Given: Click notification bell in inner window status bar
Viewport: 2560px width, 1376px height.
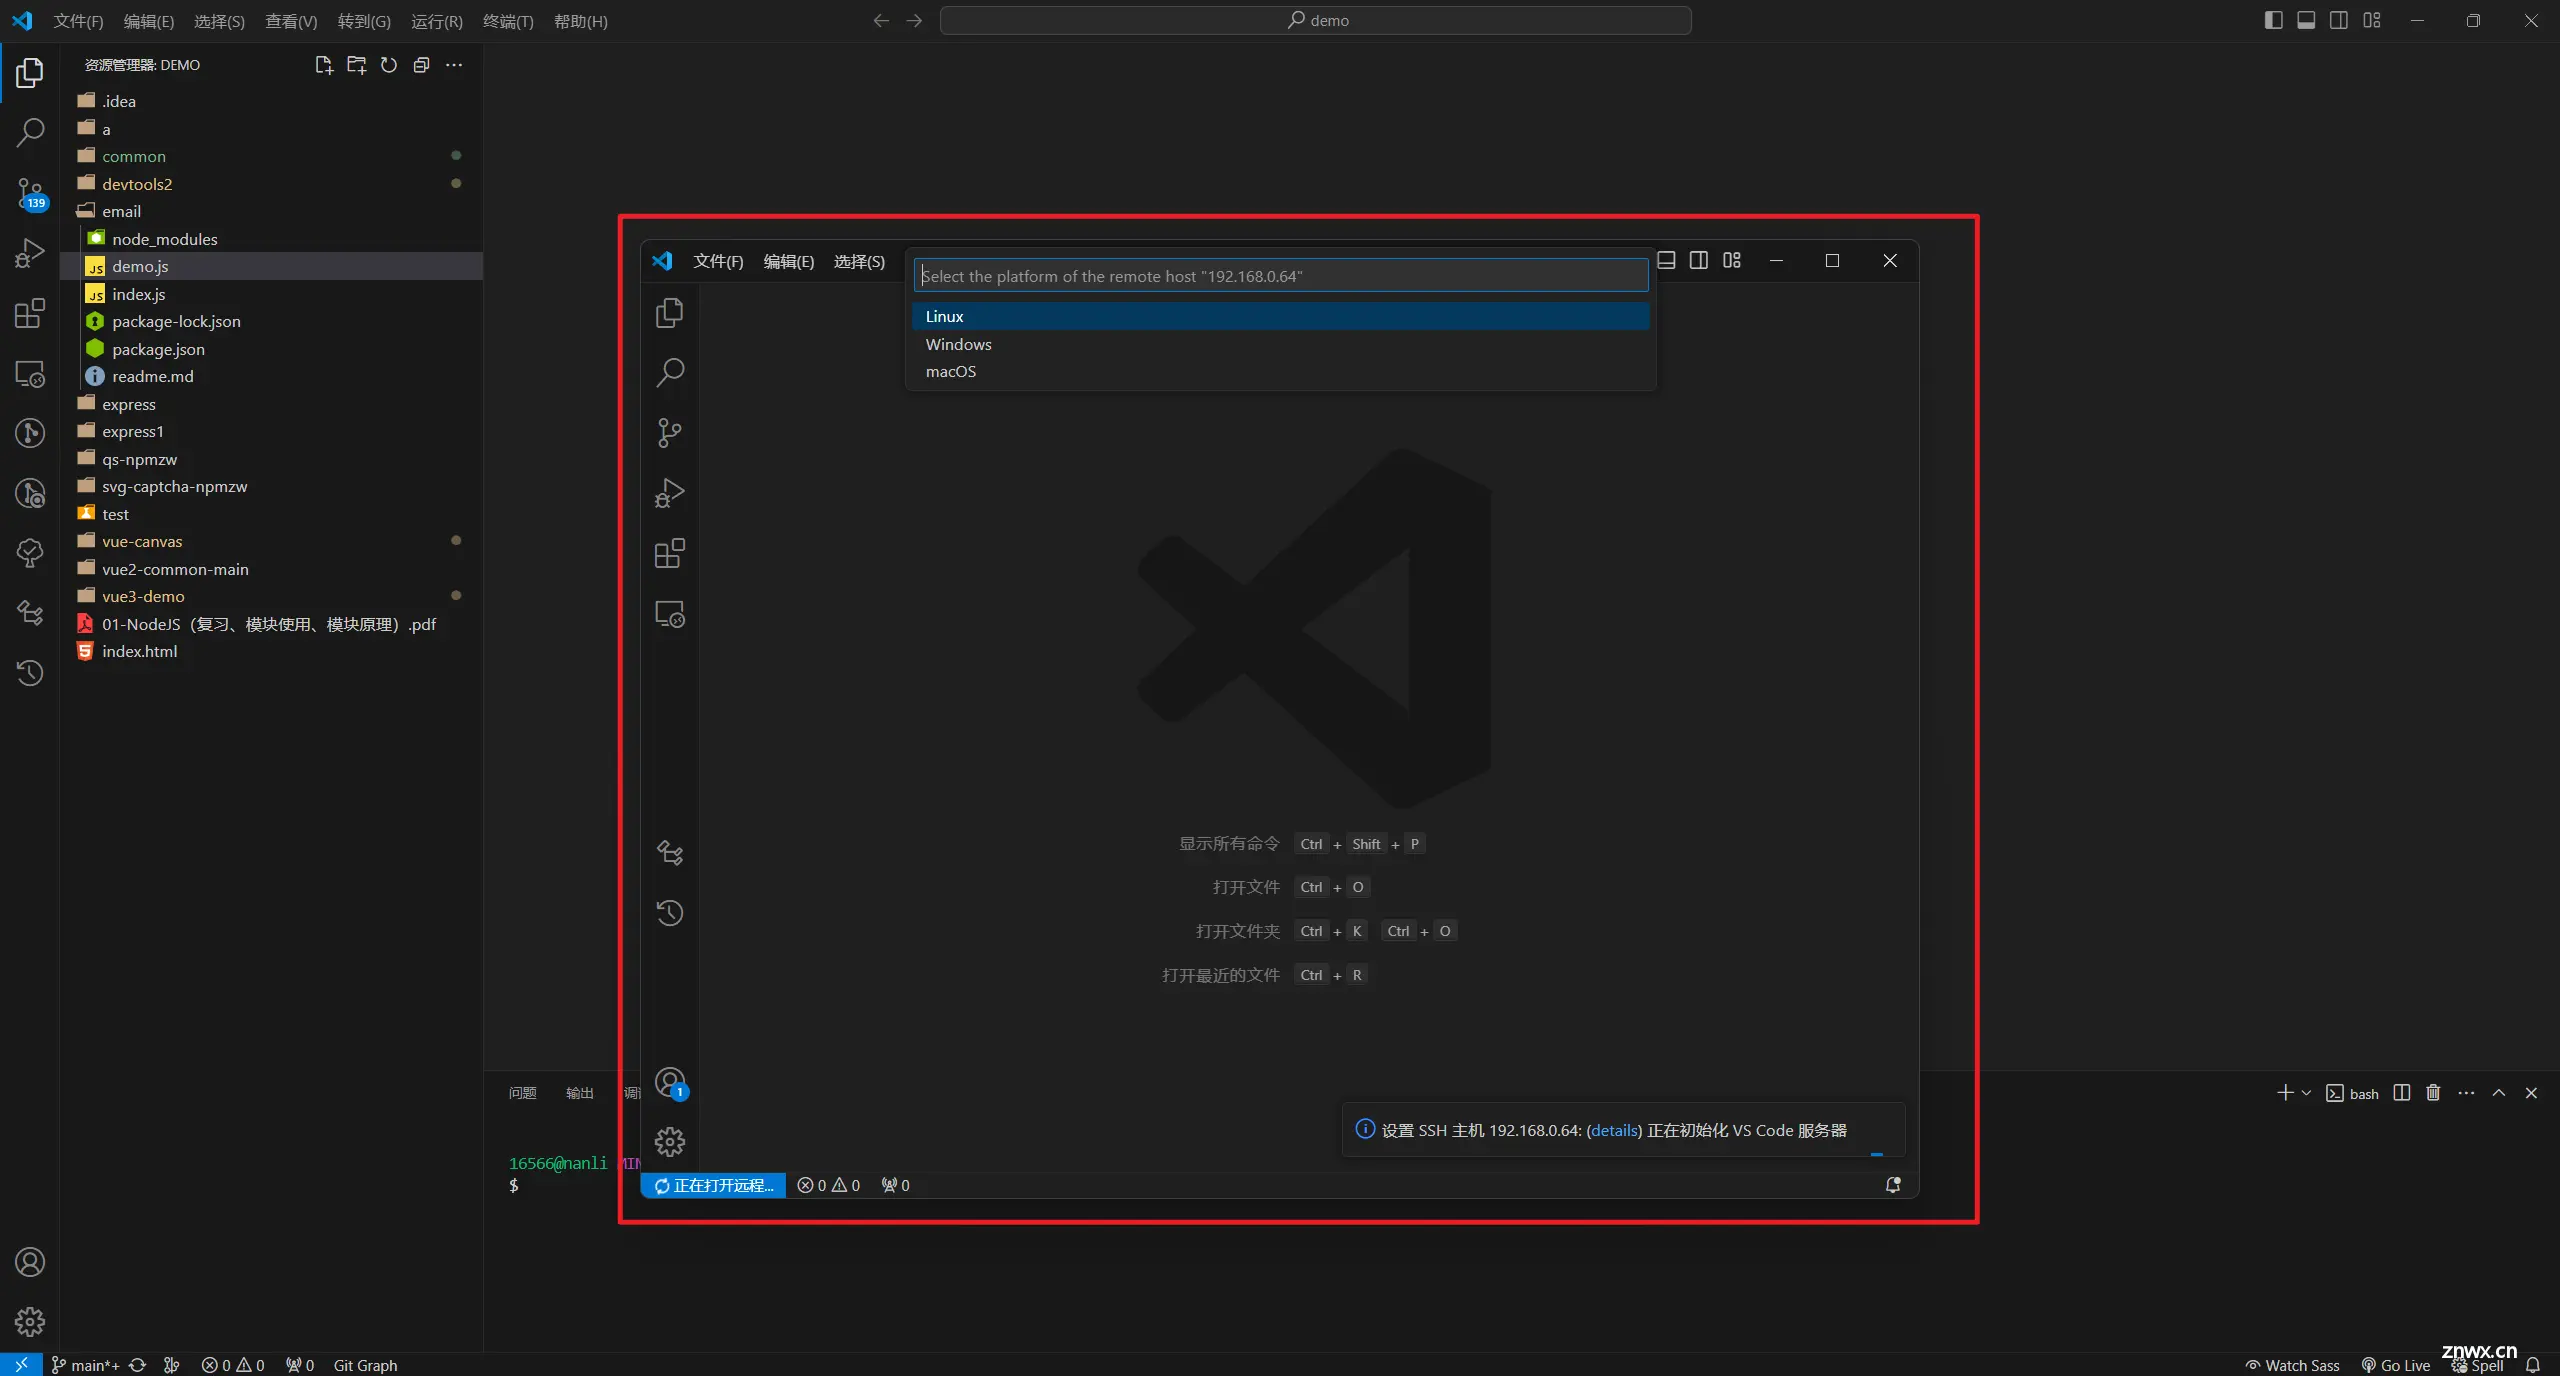Looking at the screenshot, I should (x=1893, y=1185).
